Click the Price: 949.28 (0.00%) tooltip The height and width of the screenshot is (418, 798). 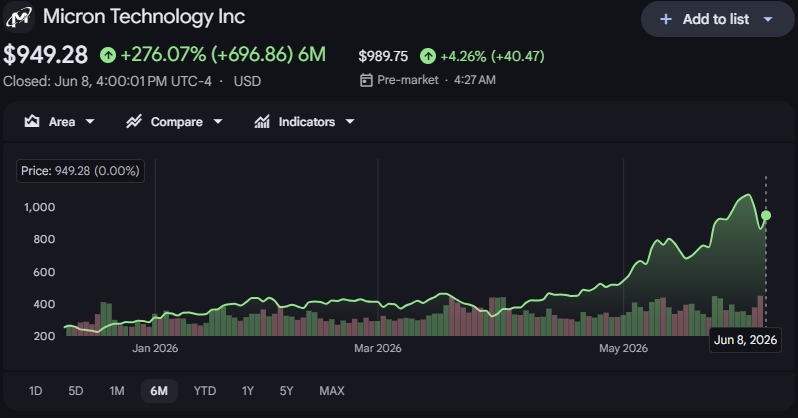coord(80,171)
